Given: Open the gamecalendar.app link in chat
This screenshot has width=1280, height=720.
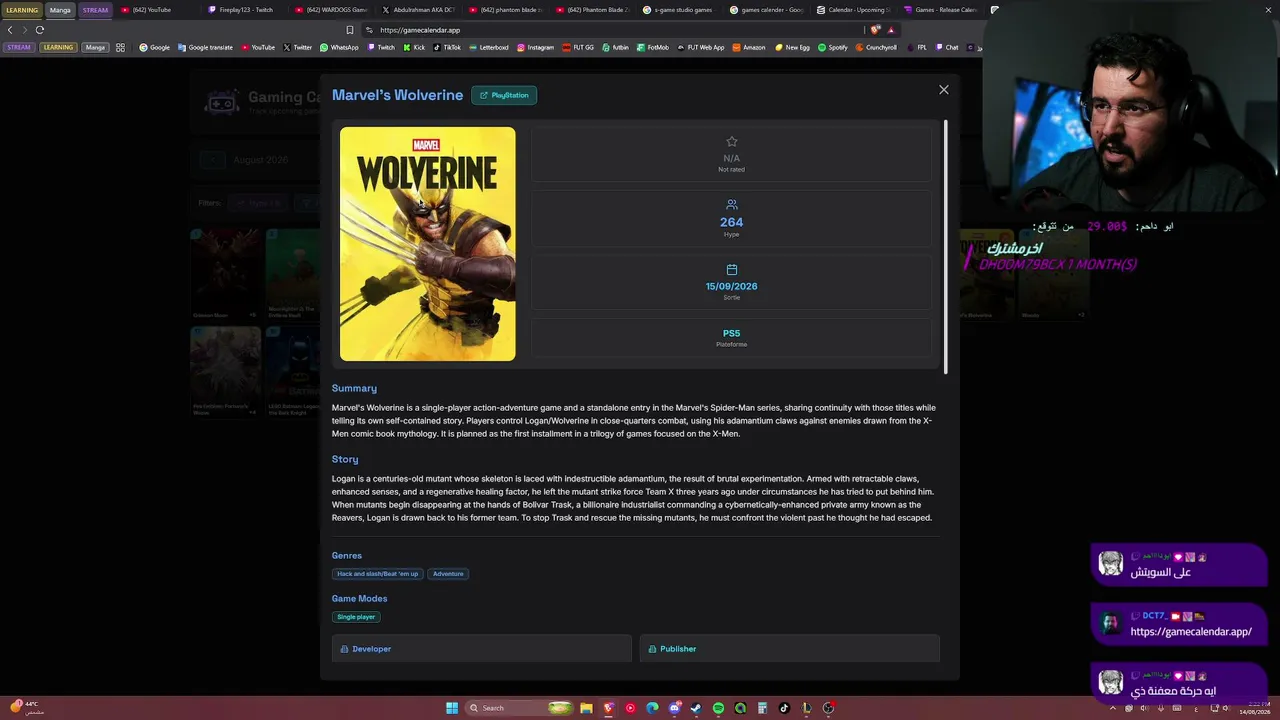Looking at the screenshot, I should click(1191, 632).
